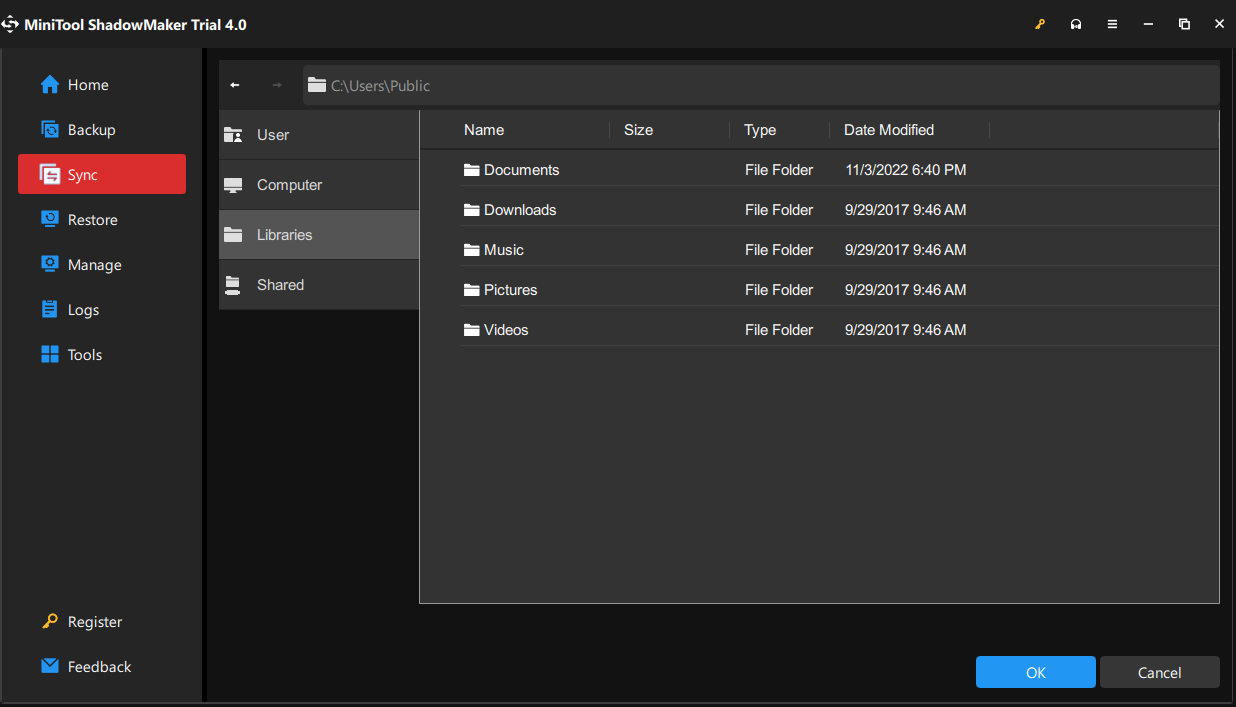Click the Feedback envelope icon
Viewport: 1236px width, 707px height.
pyautogui.click(x=50, y=666)
